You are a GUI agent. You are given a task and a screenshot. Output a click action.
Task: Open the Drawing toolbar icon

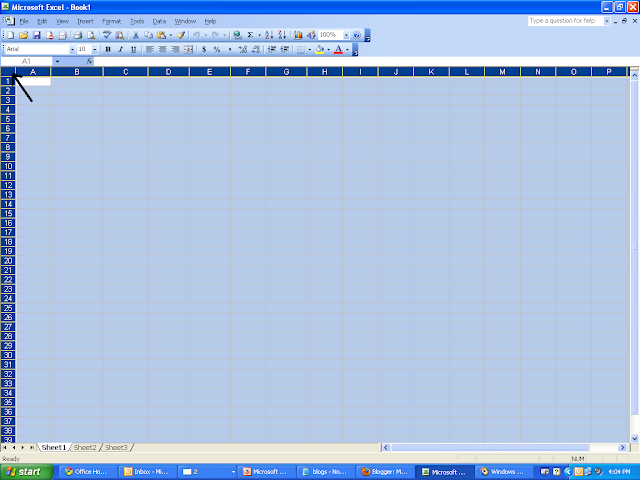(x=311, y=35)
